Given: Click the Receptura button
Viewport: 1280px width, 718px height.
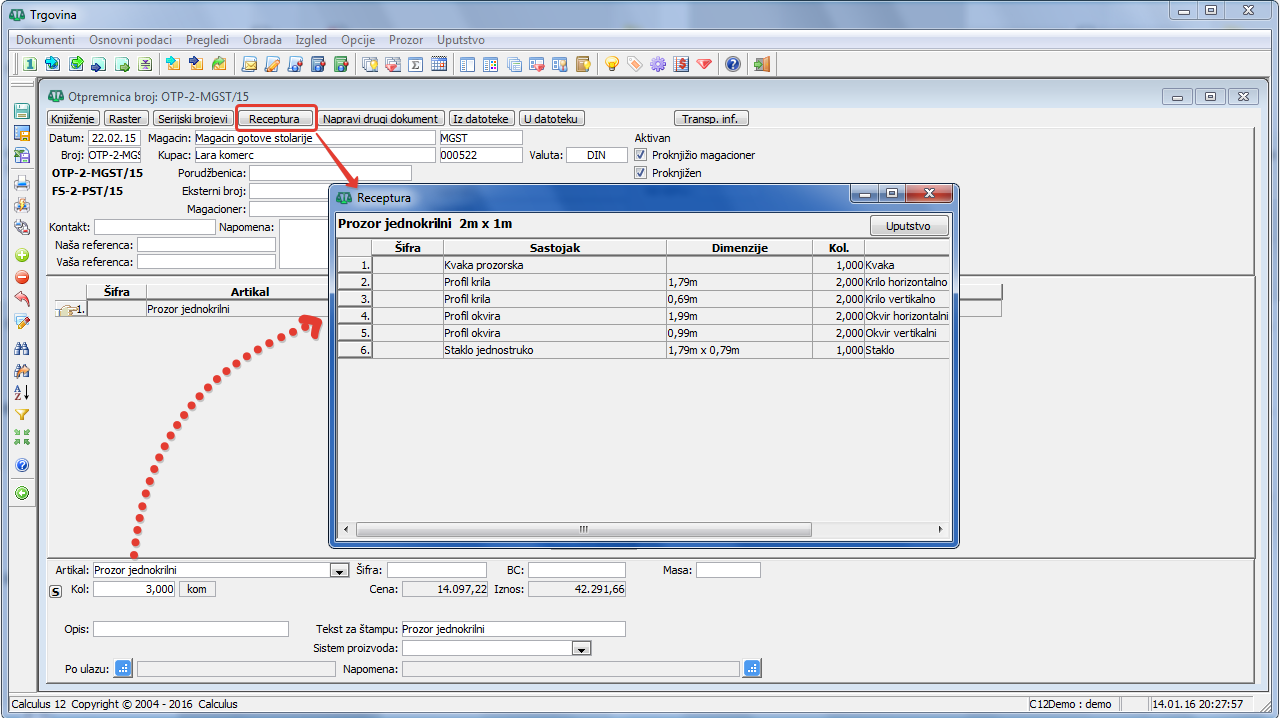Looking at the screenshot, I should coord(274,119).
